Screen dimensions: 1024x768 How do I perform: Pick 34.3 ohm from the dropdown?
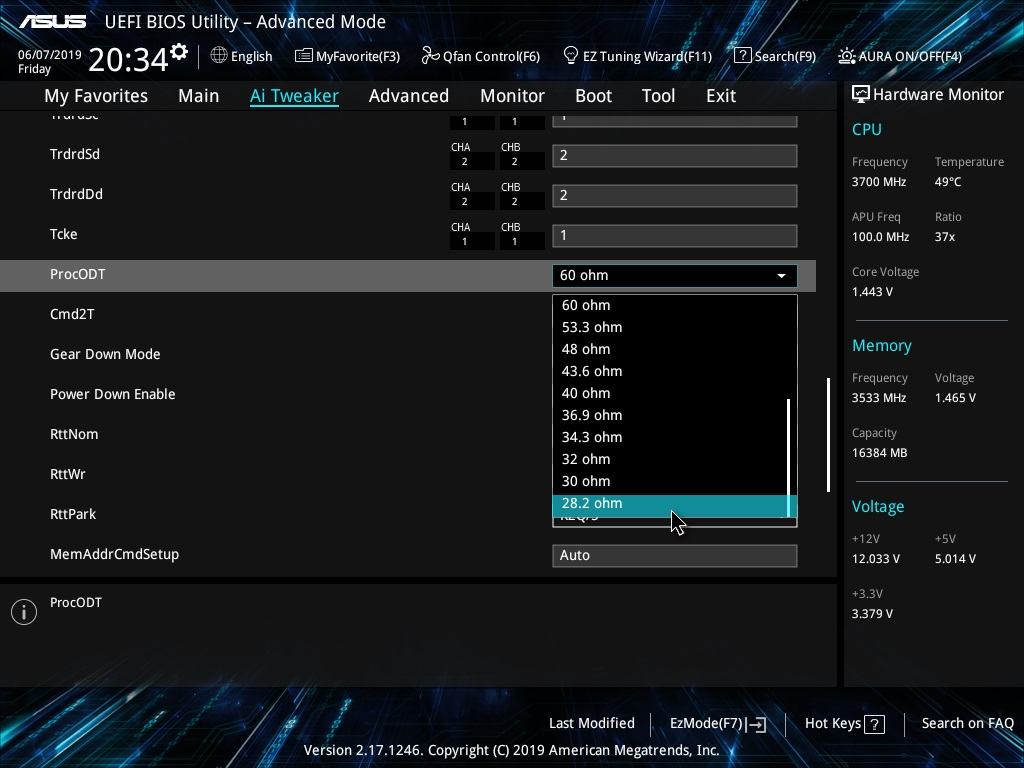(671, 437)
